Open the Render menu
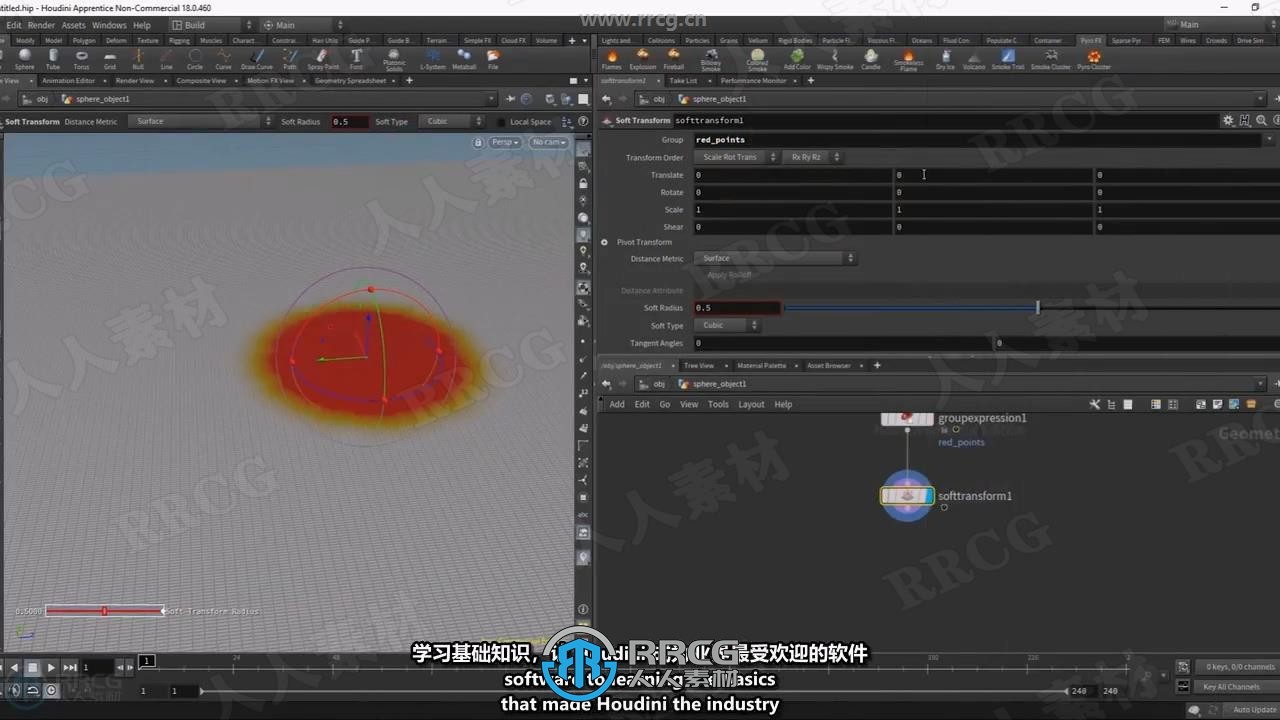The width and height of the screenshot is (1280, 720). click(x=42, y=25)
